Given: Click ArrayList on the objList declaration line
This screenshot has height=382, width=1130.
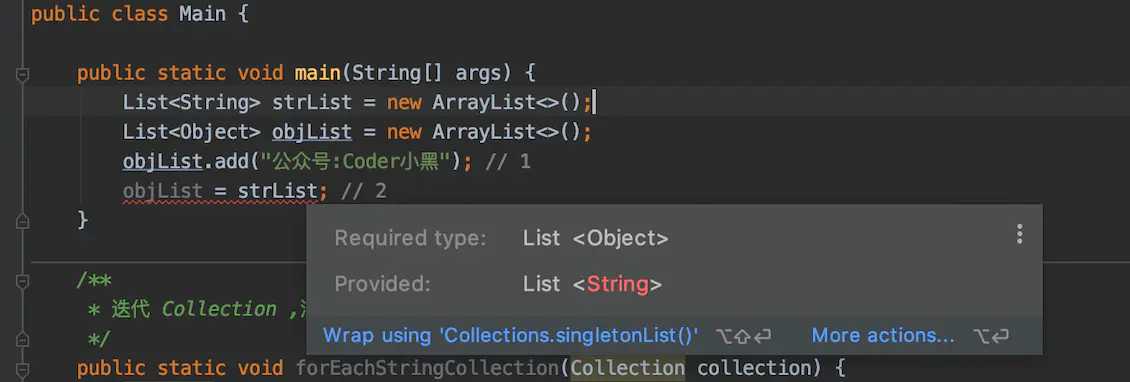Looking at the screenshot, I should pyautogui.click(x=484, y=132).
